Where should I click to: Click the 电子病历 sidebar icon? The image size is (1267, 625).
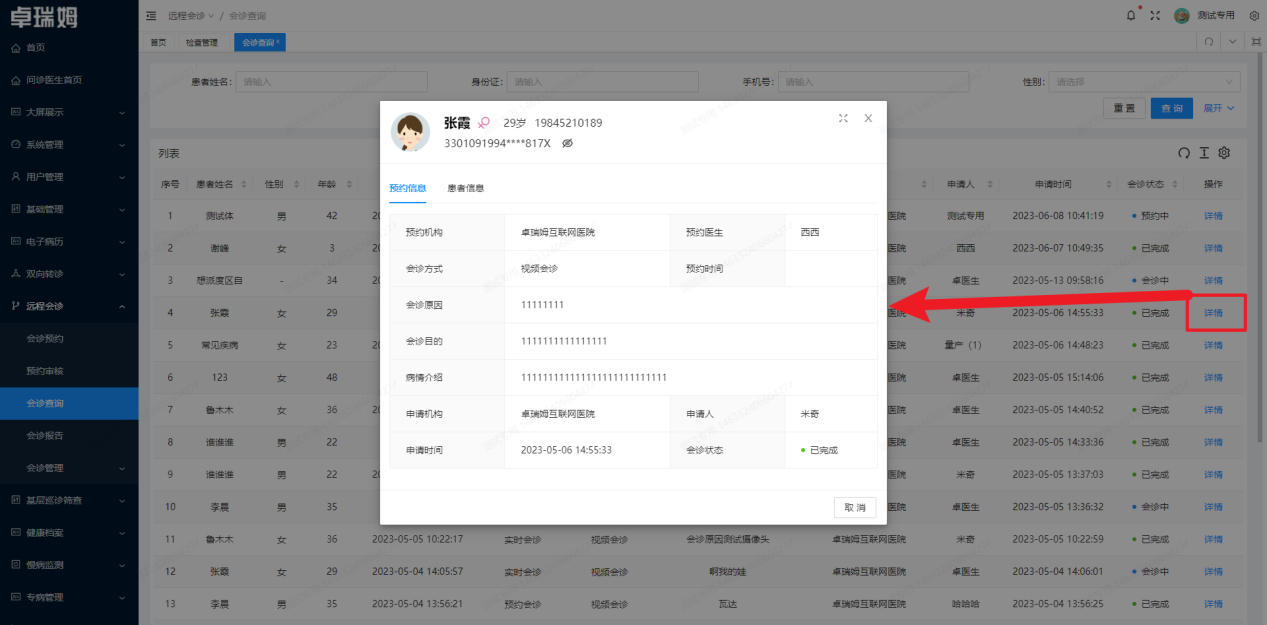click(15, 241)
